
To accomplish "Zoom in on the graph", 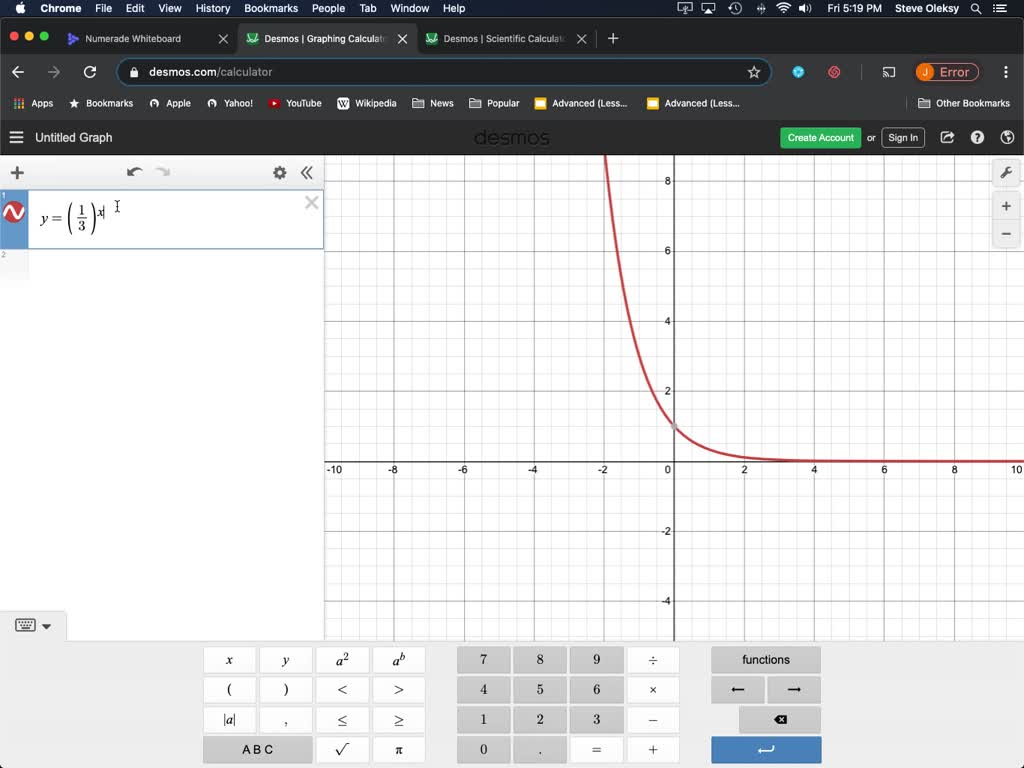I will (1006, 206).
